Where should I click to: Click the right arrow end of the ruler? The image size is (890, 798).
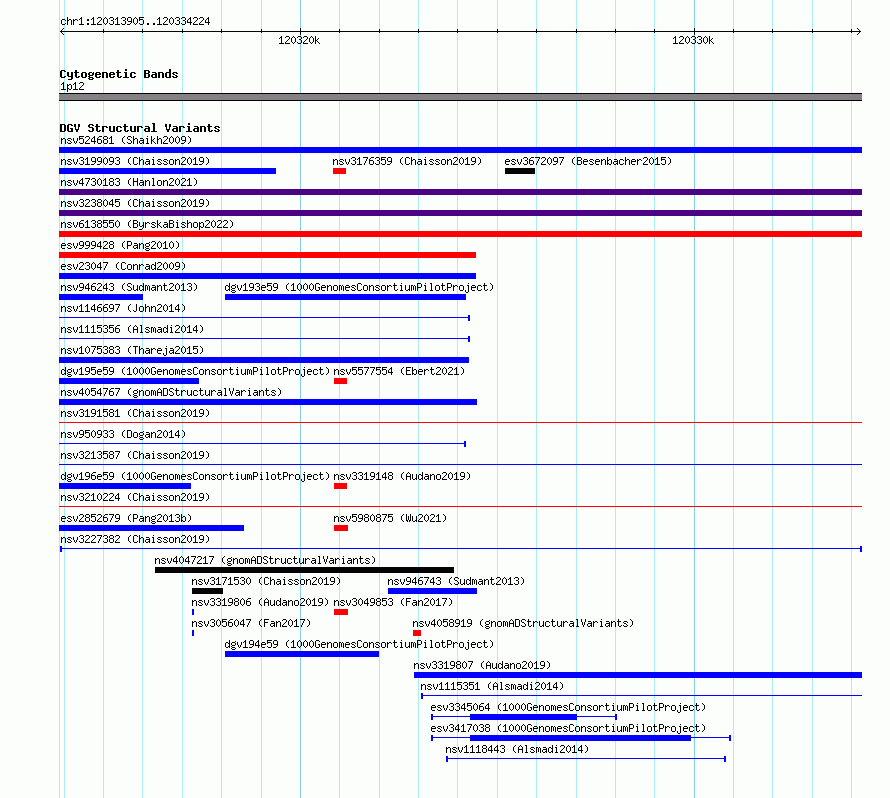pyautogui.click(x=858, y=32)
